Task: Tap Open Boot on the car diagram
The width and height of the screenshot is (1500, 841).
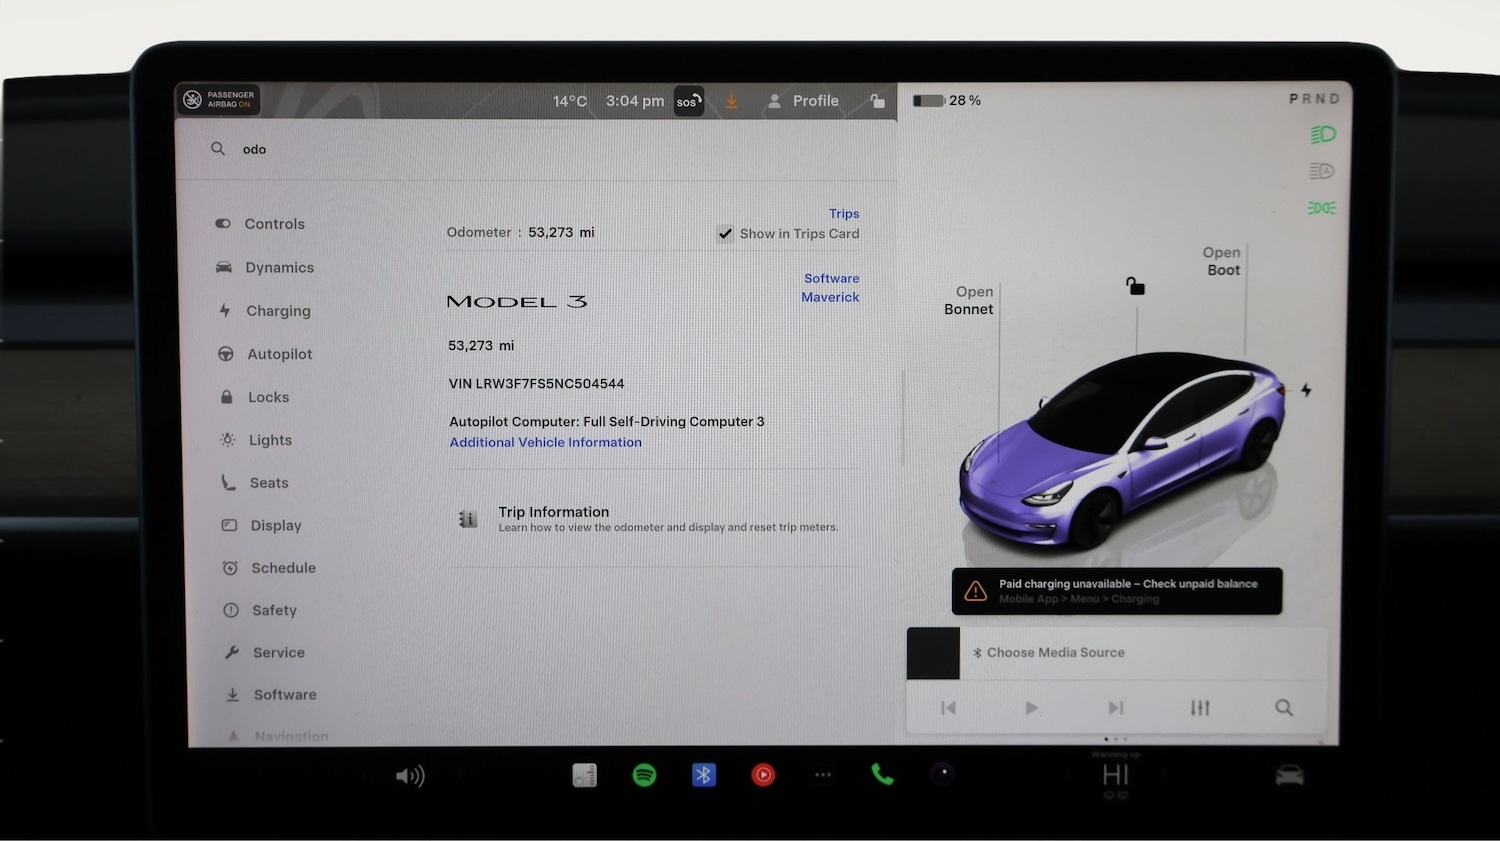Action: pos(1221,261)
